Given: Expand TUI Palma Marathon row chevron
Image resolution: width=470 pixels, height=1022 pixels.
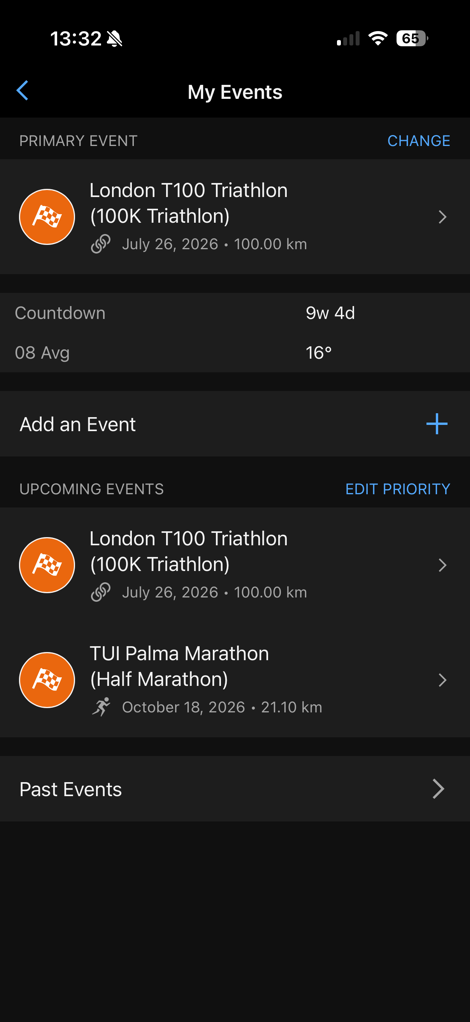Looking at the screenshot, I should (x=443, y=680).
